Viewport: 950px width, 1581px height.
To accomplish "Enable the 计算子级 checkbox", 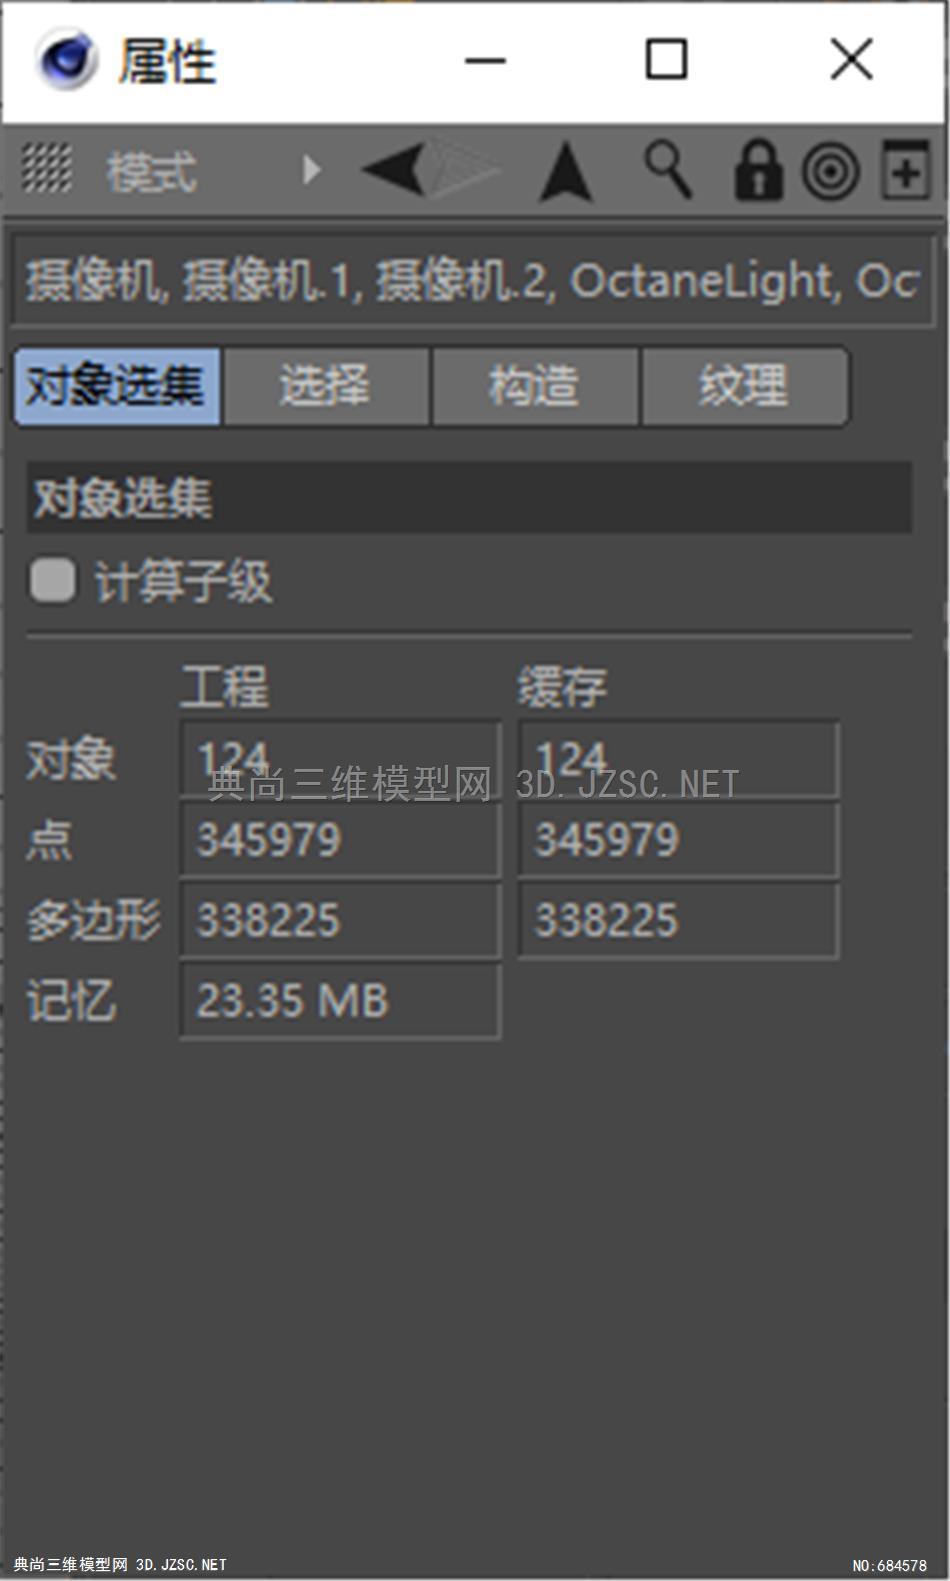I will [x=52, y=580].
